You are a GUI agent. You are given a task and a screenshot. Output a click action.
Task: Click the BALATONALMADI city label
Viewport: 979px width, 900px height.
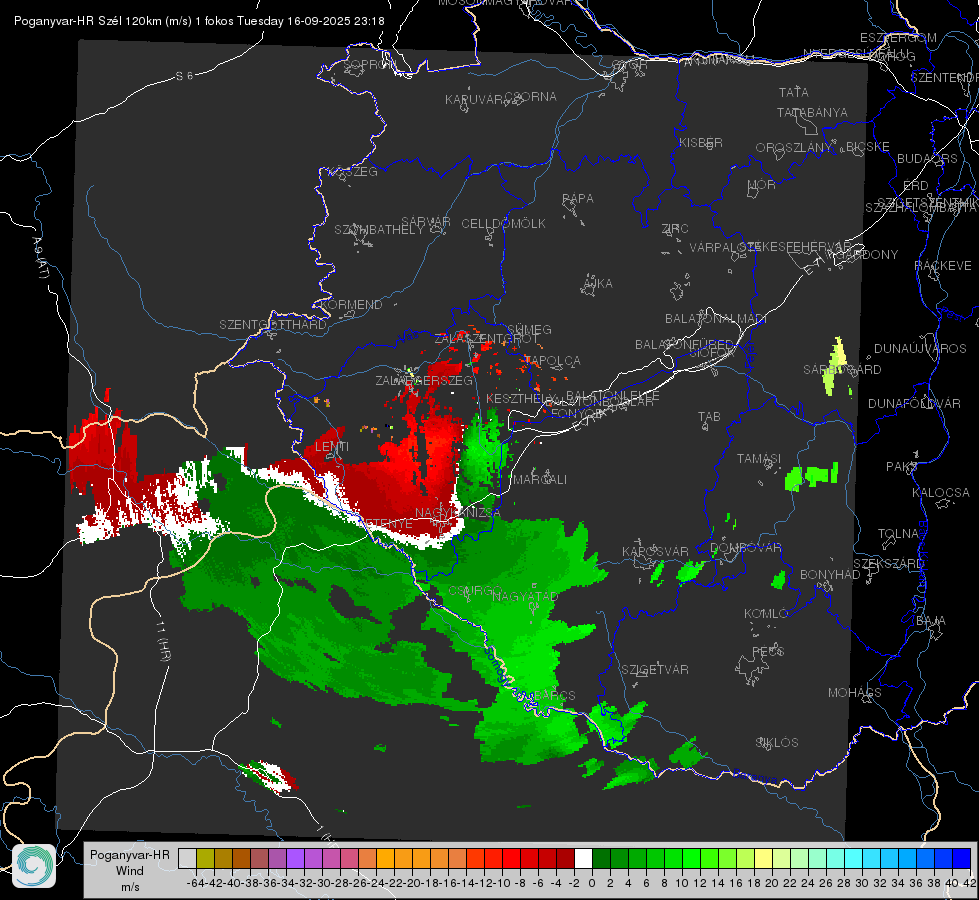716,319
